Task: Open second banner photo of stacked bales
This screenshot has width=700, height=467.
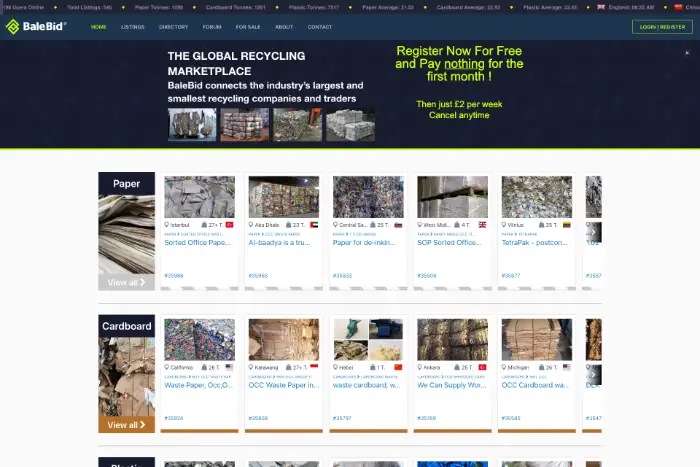Action: [245, 125]
